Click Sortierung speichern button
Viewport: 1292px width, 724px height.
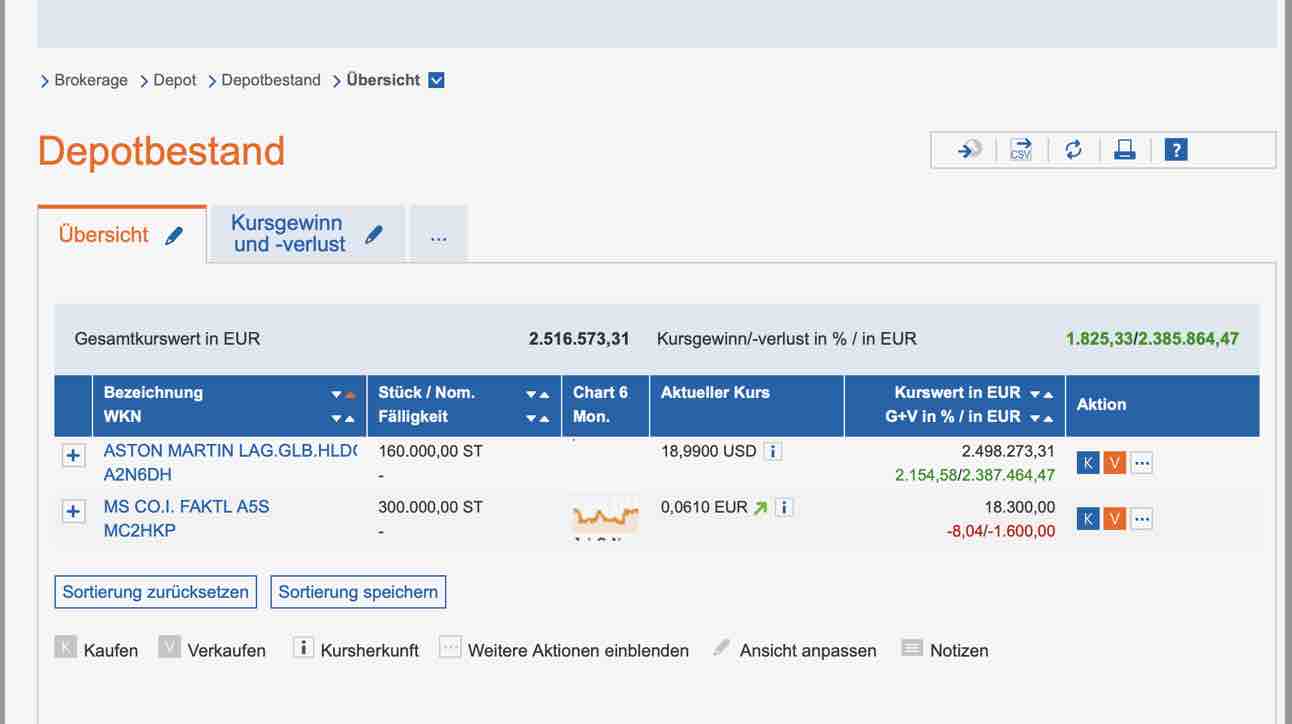[358, 592]
